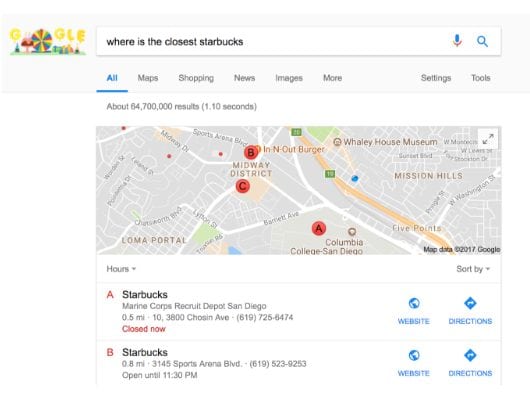Open search Settings
Screen dimensions: 530x414
tap(436, 78)
